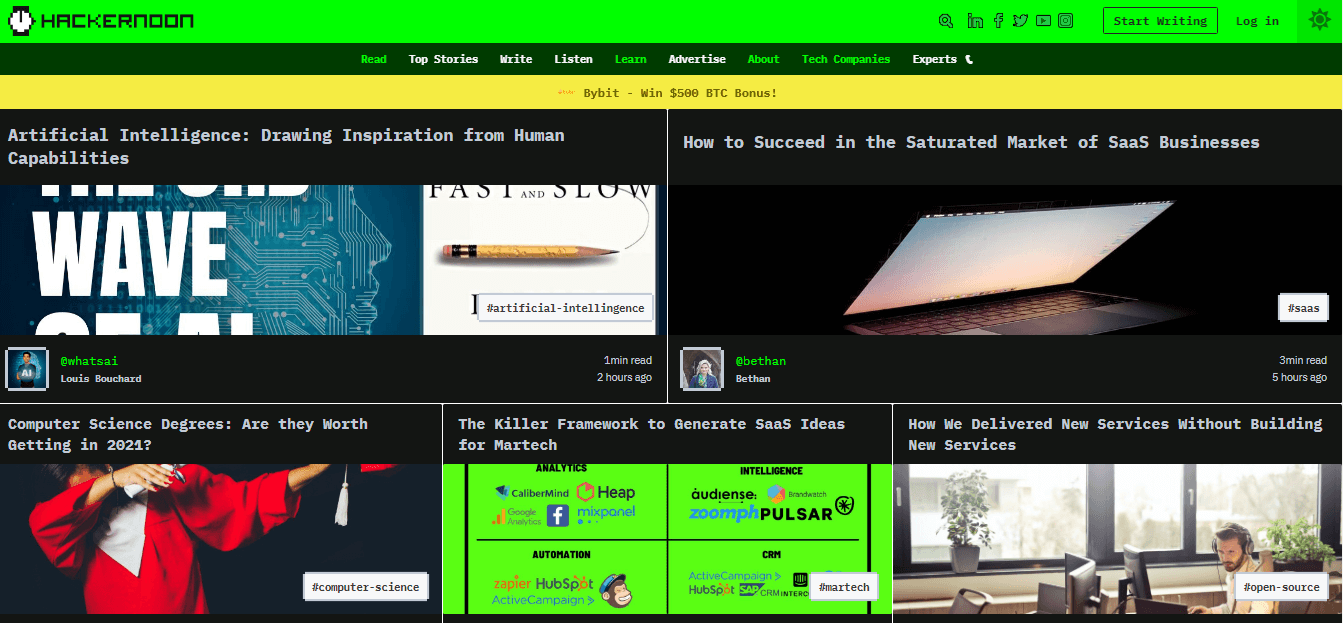
Task: Select Tech Companies in navigation bar
Action: click(845, 59)
